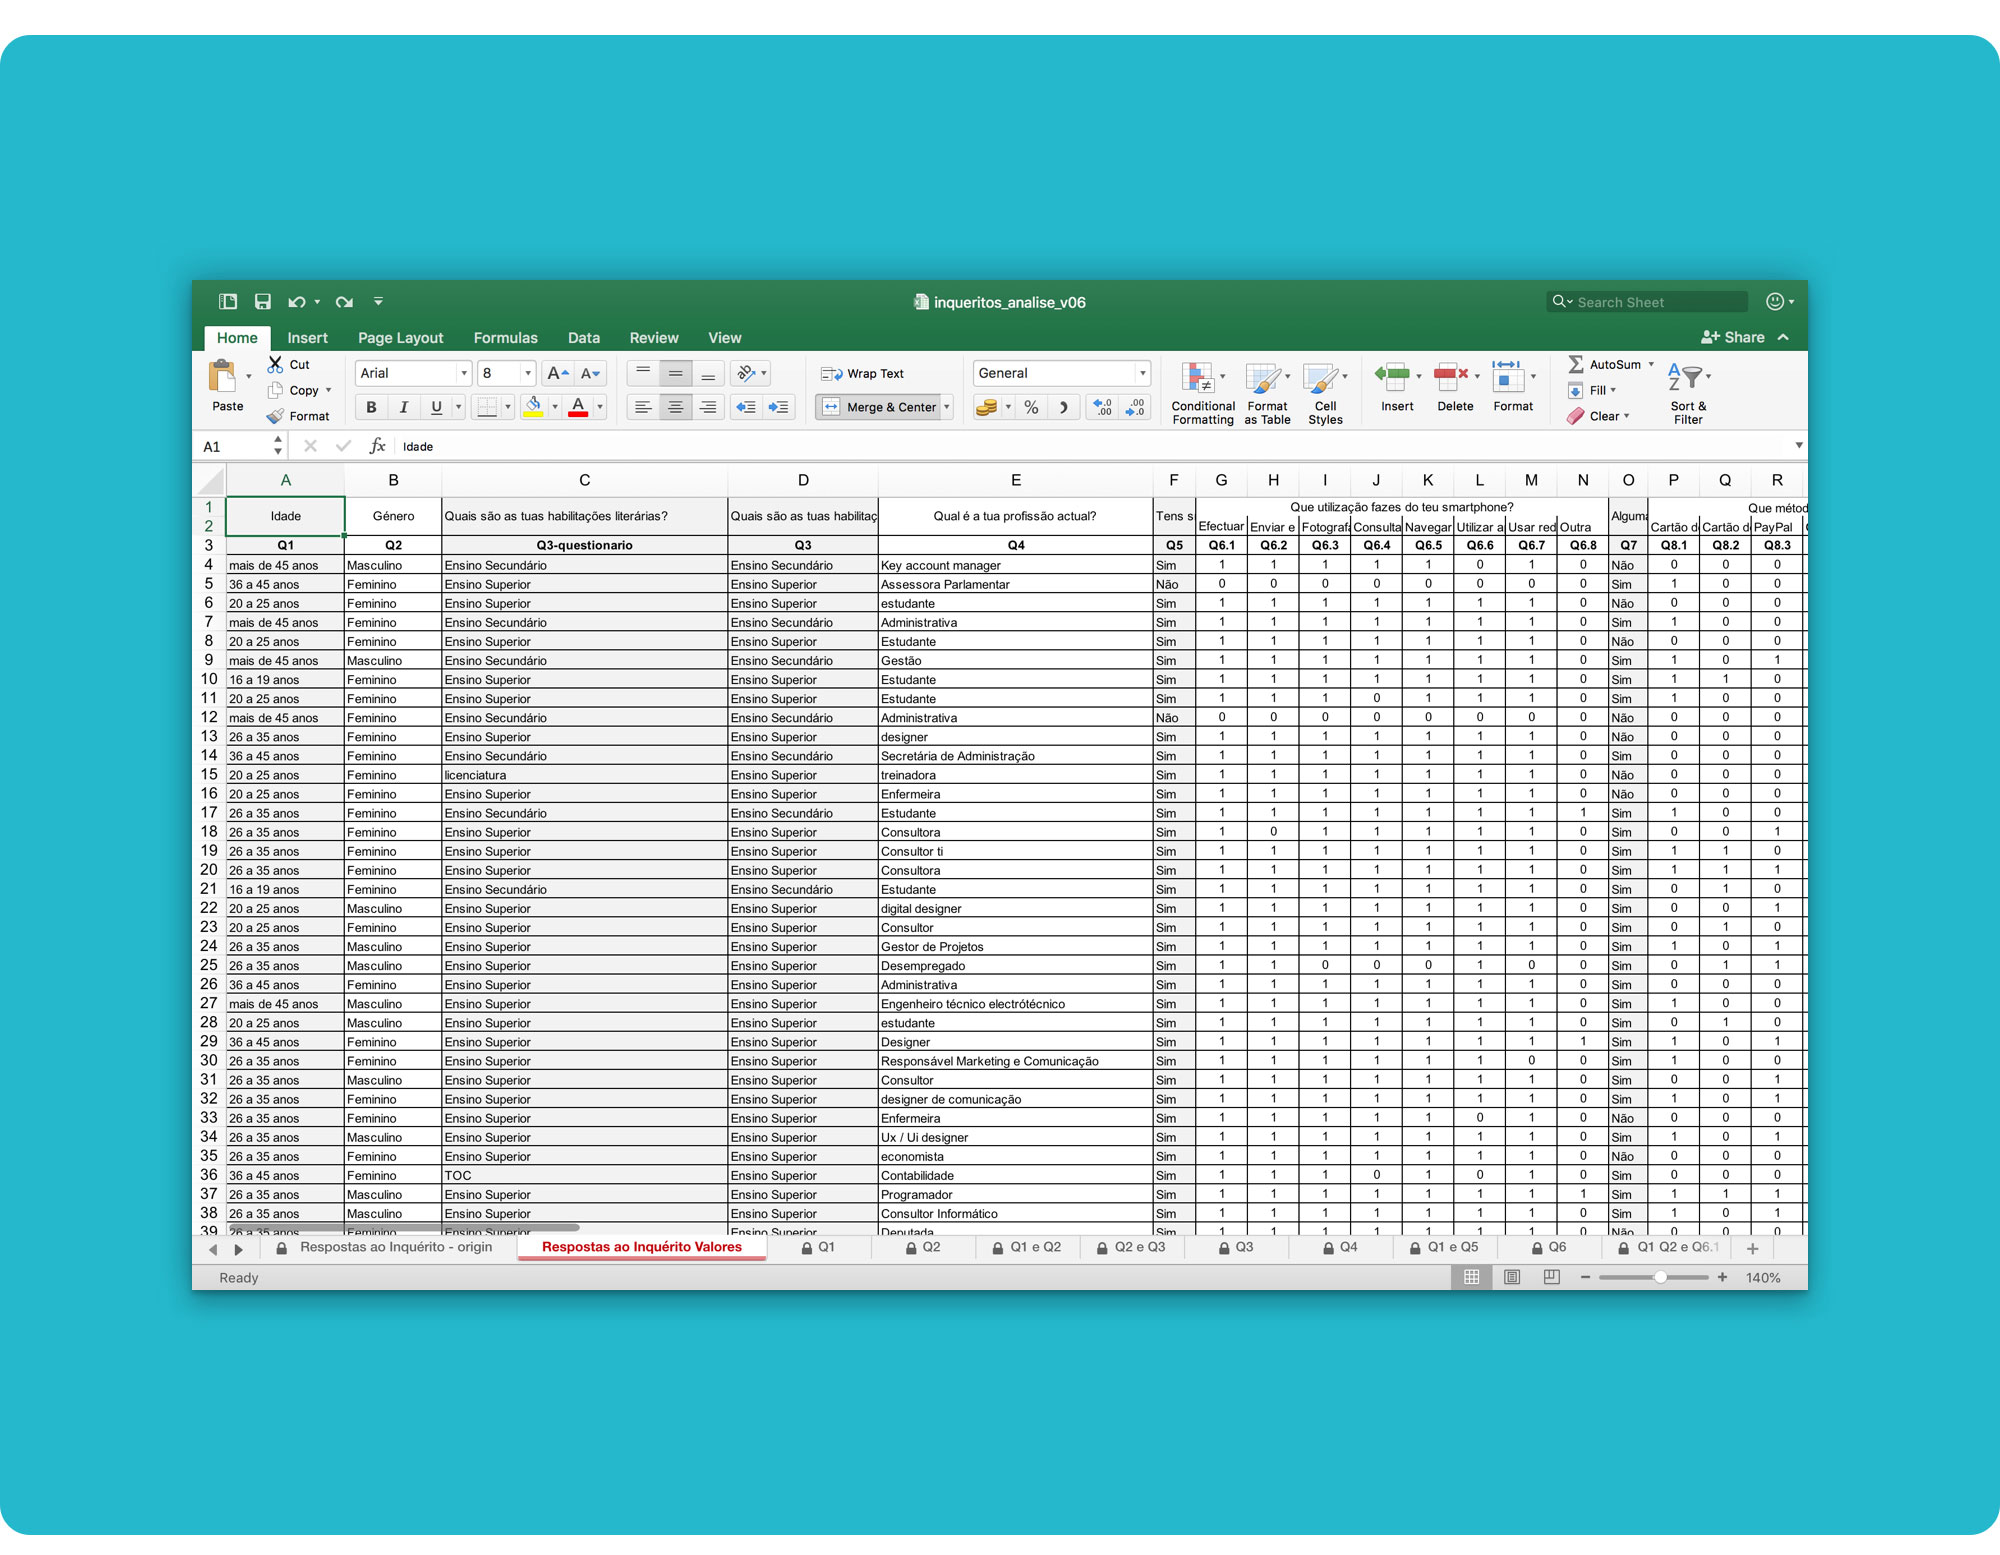The image size is (2000, 1555).
Task: Open the Arial font name dropdown
Action: coord(463,373)
